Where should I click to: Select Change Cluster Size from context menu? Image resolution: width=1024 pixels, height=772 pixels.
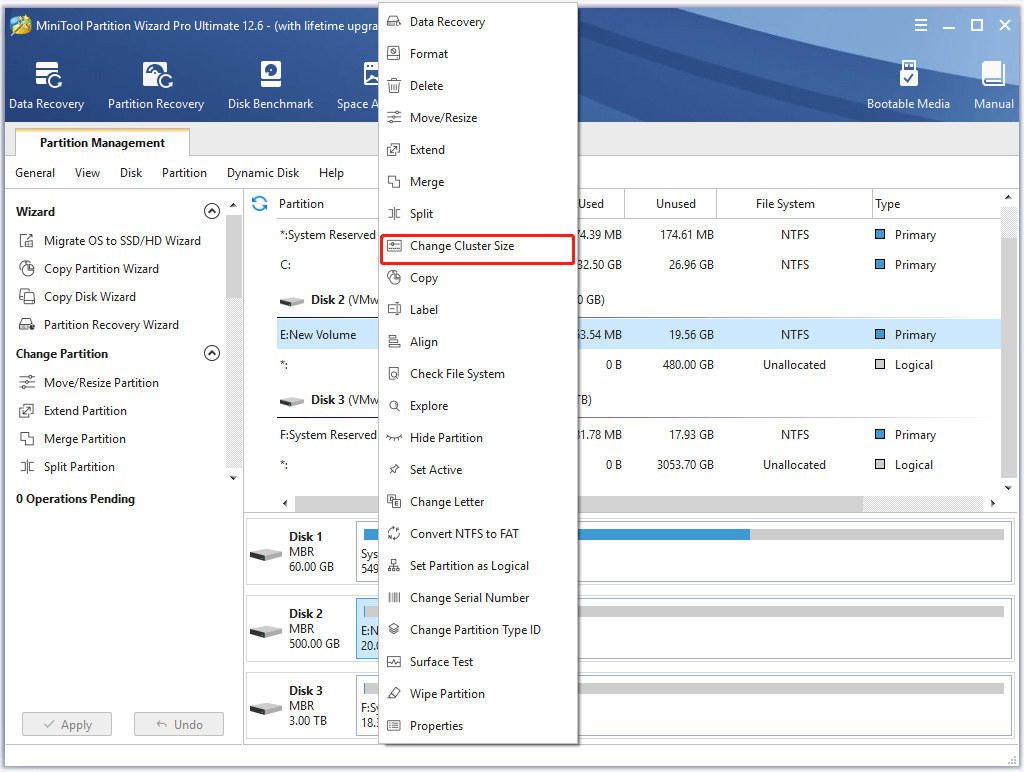[463, 245]
